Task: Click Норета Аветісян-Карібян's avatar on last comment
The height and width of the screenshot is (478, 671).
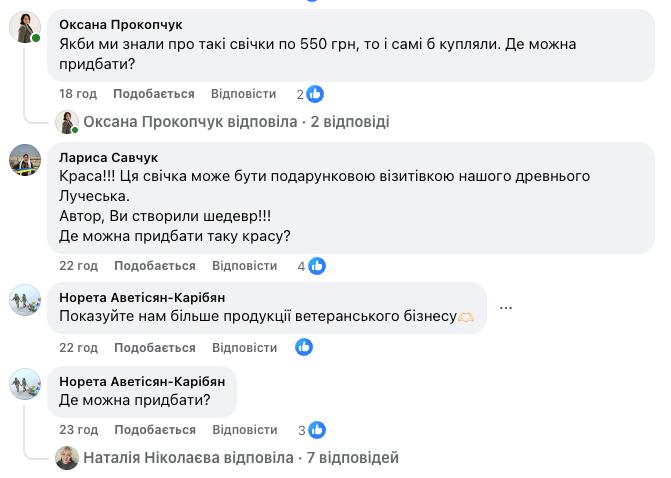Action: [x=25, y=384]
